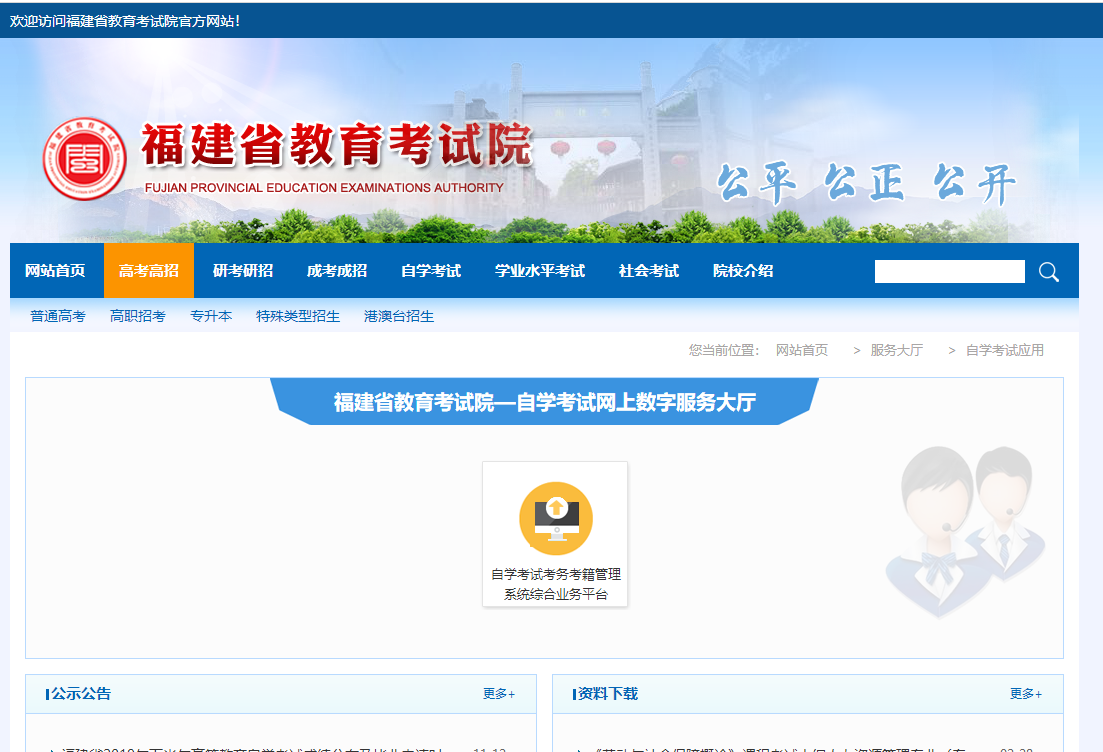Open the 社会考试 navigation item
Screen dimensions: 1103x752
pos(649,271)
